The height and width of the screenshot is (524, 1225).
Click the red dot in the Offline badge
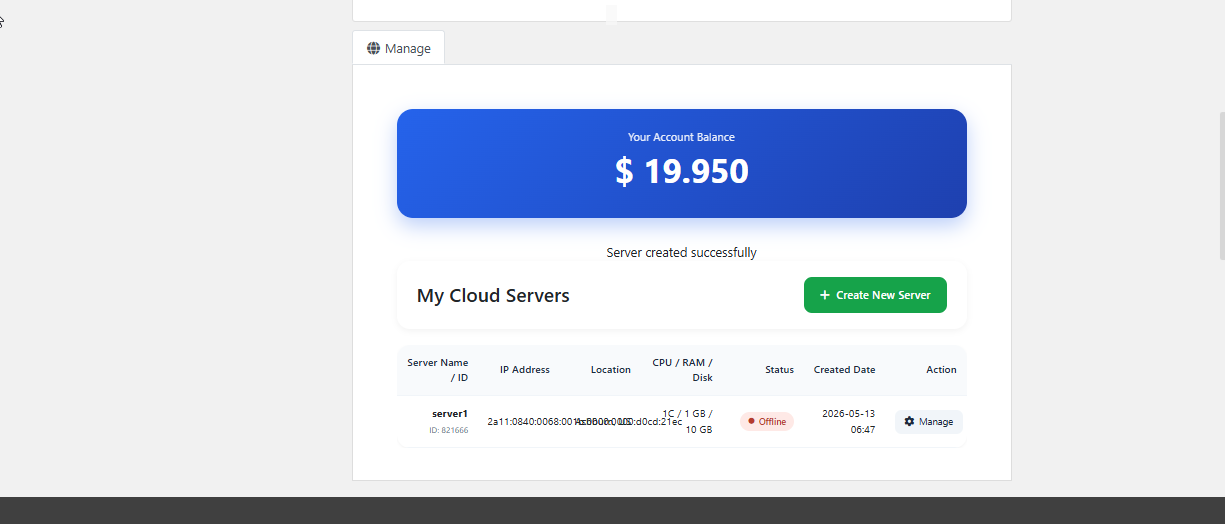tap(751, 421)
